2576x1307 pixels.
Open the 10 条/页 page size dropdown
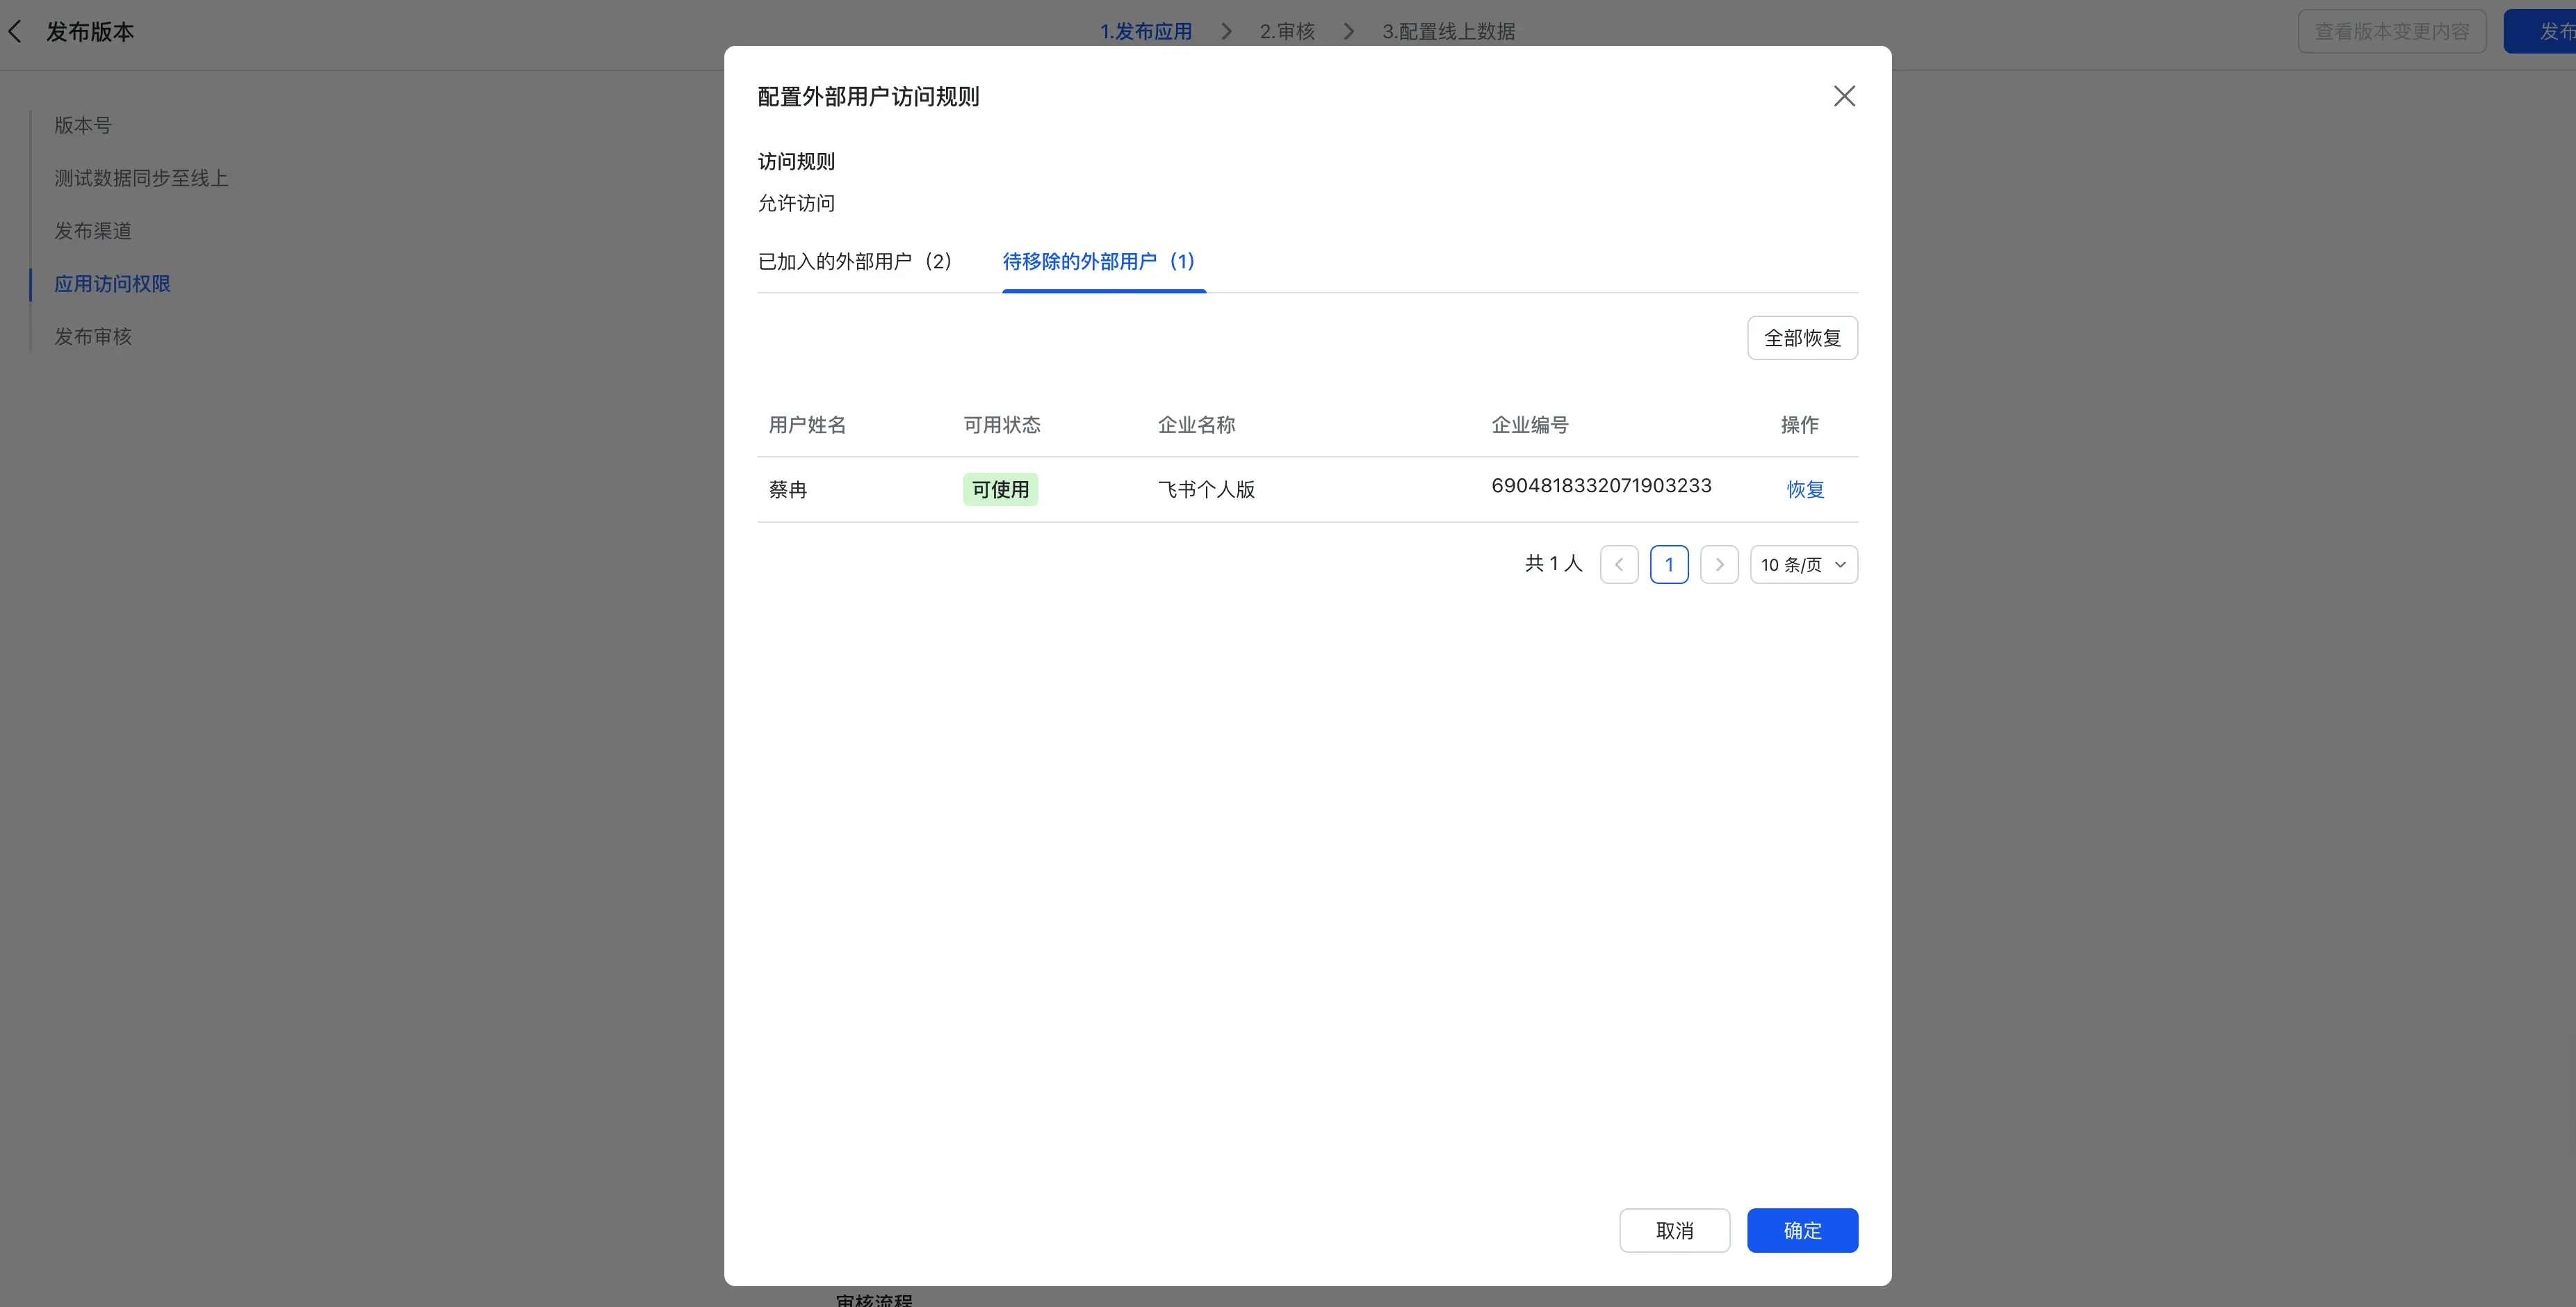1804,564
